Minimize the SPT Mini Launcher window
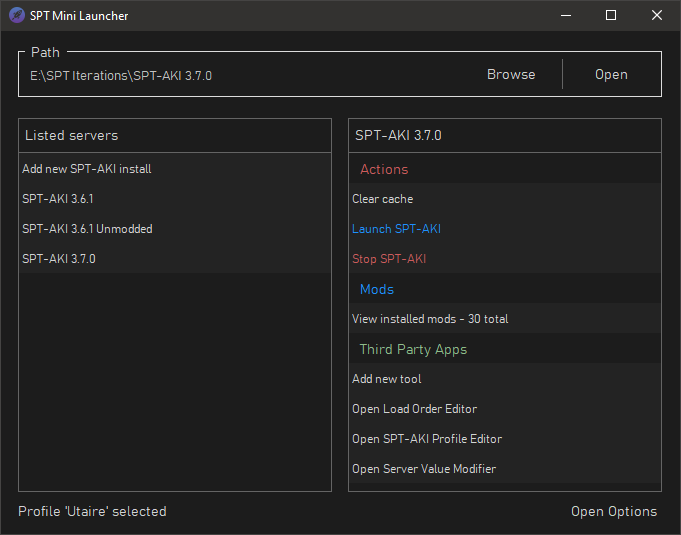This screenshot has width=681, height=535. pyautogui.click(x=565, y=16)
